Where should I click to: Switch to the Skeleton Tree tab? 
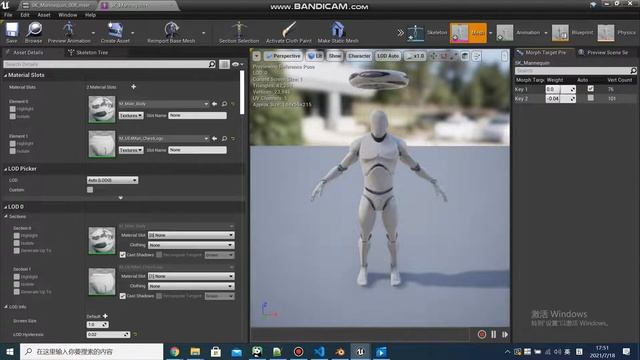click(x=88, y=52)
